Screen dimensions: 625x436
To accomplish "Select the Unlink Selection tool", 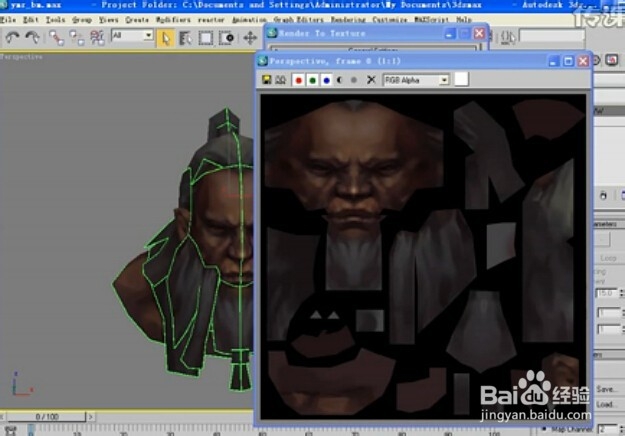I will click(x=77, y=38).
